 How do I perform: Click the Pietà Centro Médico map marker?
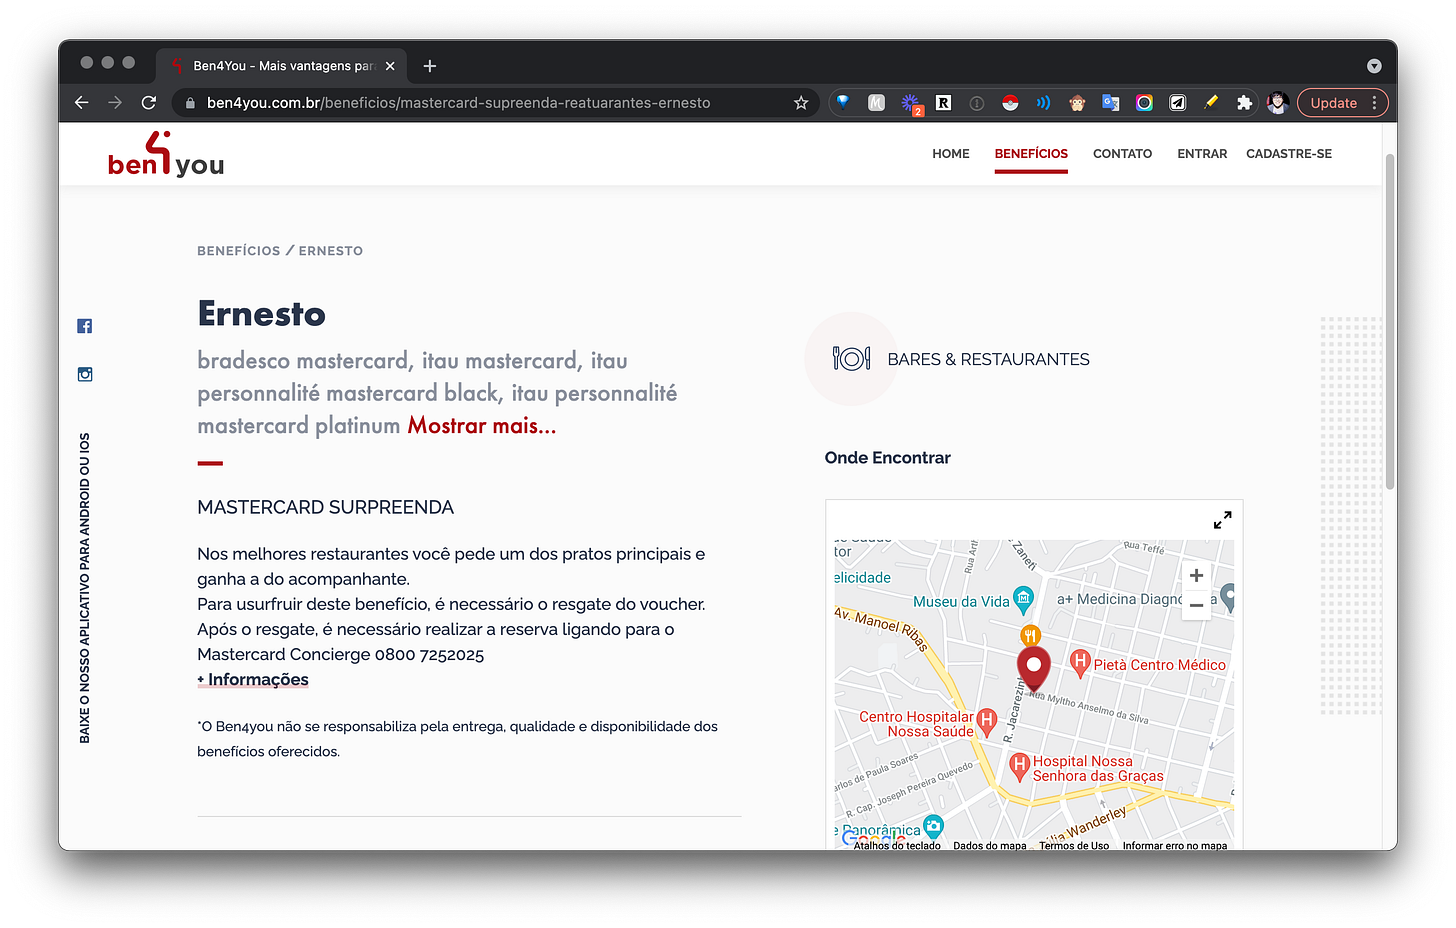point(1080,662)
